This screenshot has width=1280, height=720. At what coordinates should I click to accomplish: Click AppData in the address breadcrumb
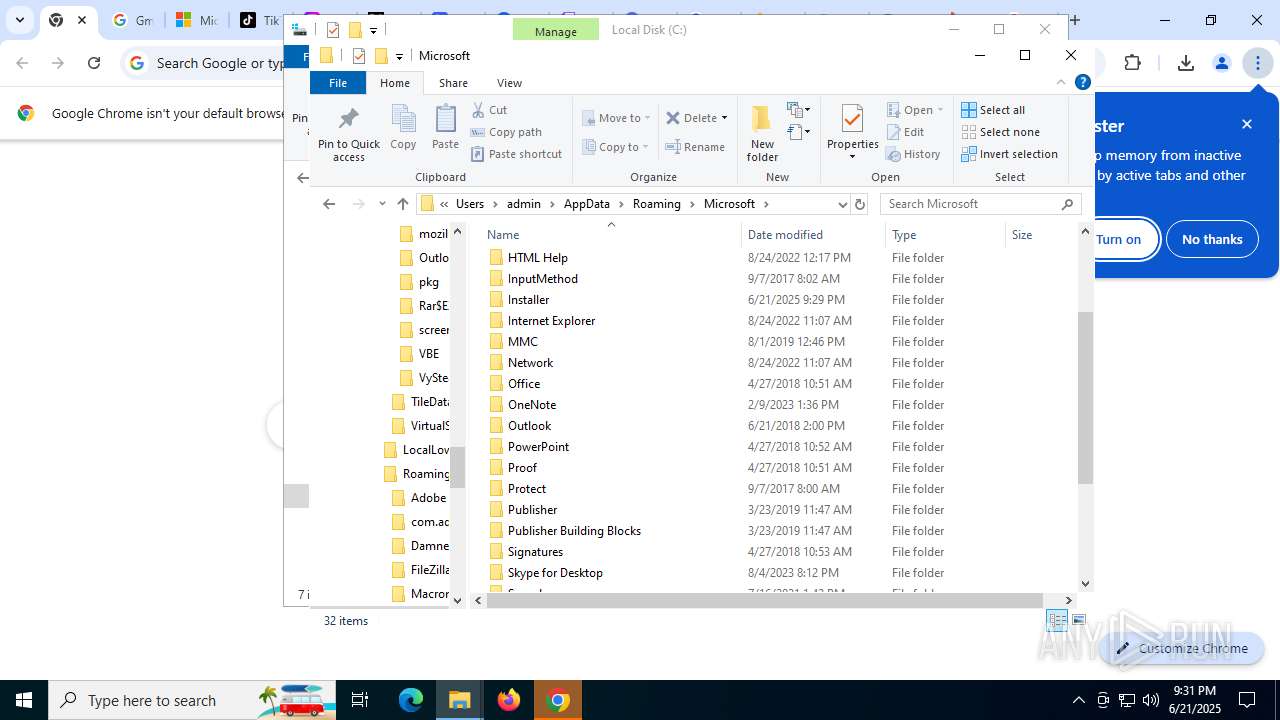[587, 204]
